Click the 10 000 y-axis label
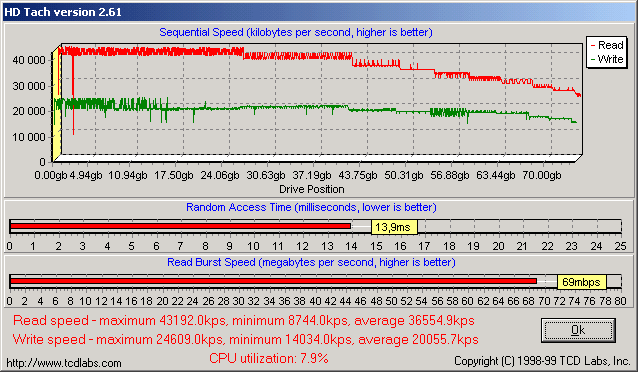Image resolution: width=638 pixels, height=372 pixels. click(29, 137)
